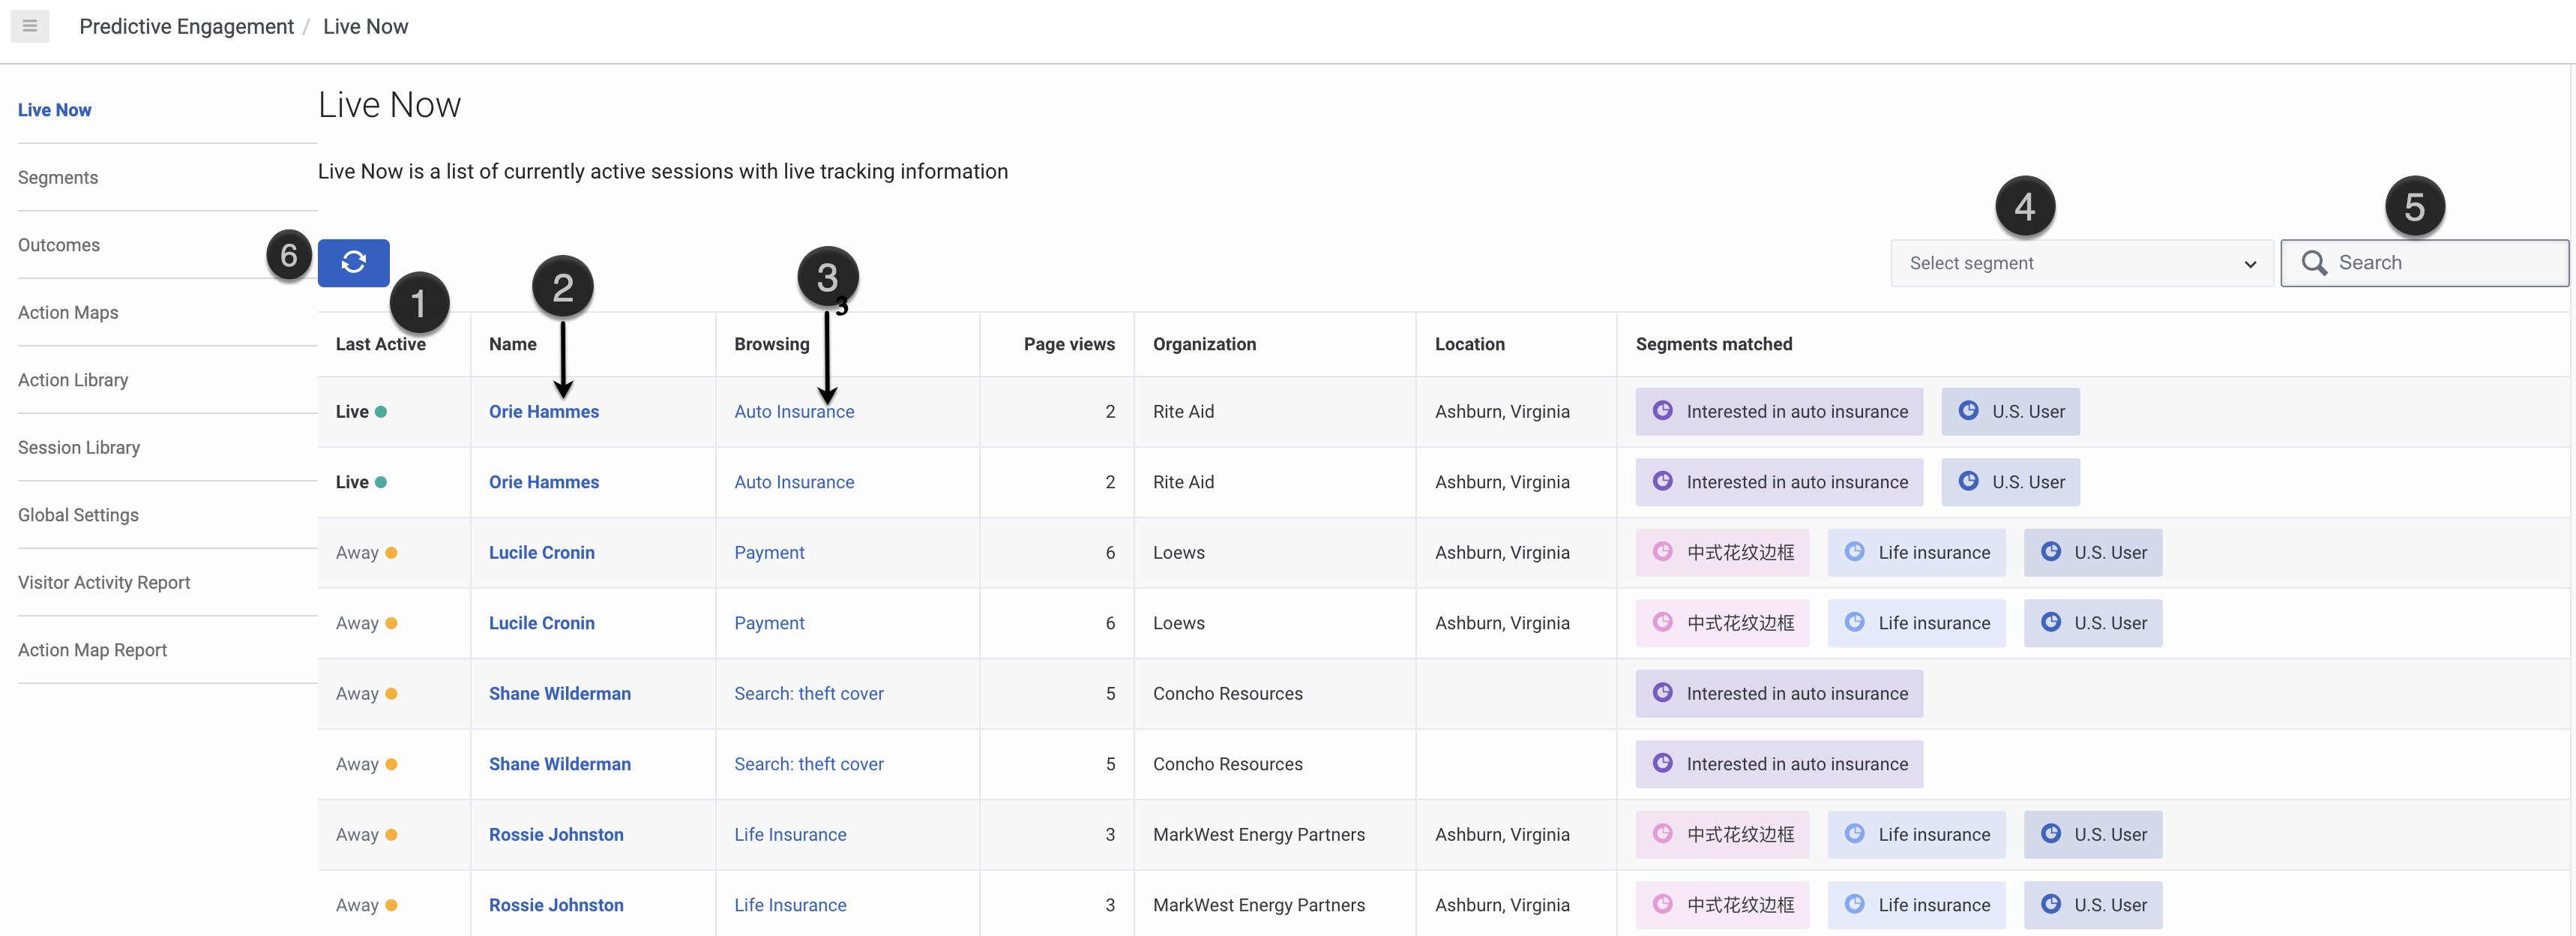This screenshot has width=2576, height=936.
Task: Click second Shane Wilderman row's auto insurance tag
Action: point(1779,764)
